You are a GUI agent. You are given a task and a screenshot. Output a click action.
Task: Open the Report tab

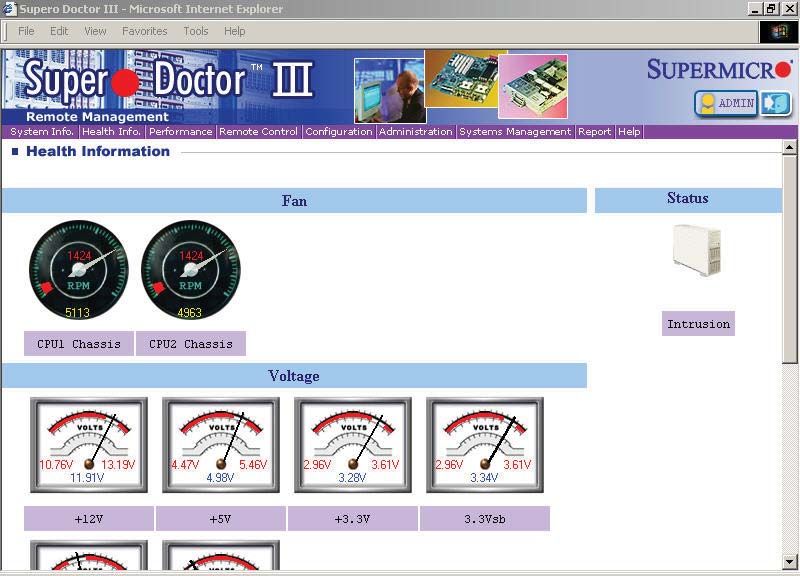click(x=594, y=132)
